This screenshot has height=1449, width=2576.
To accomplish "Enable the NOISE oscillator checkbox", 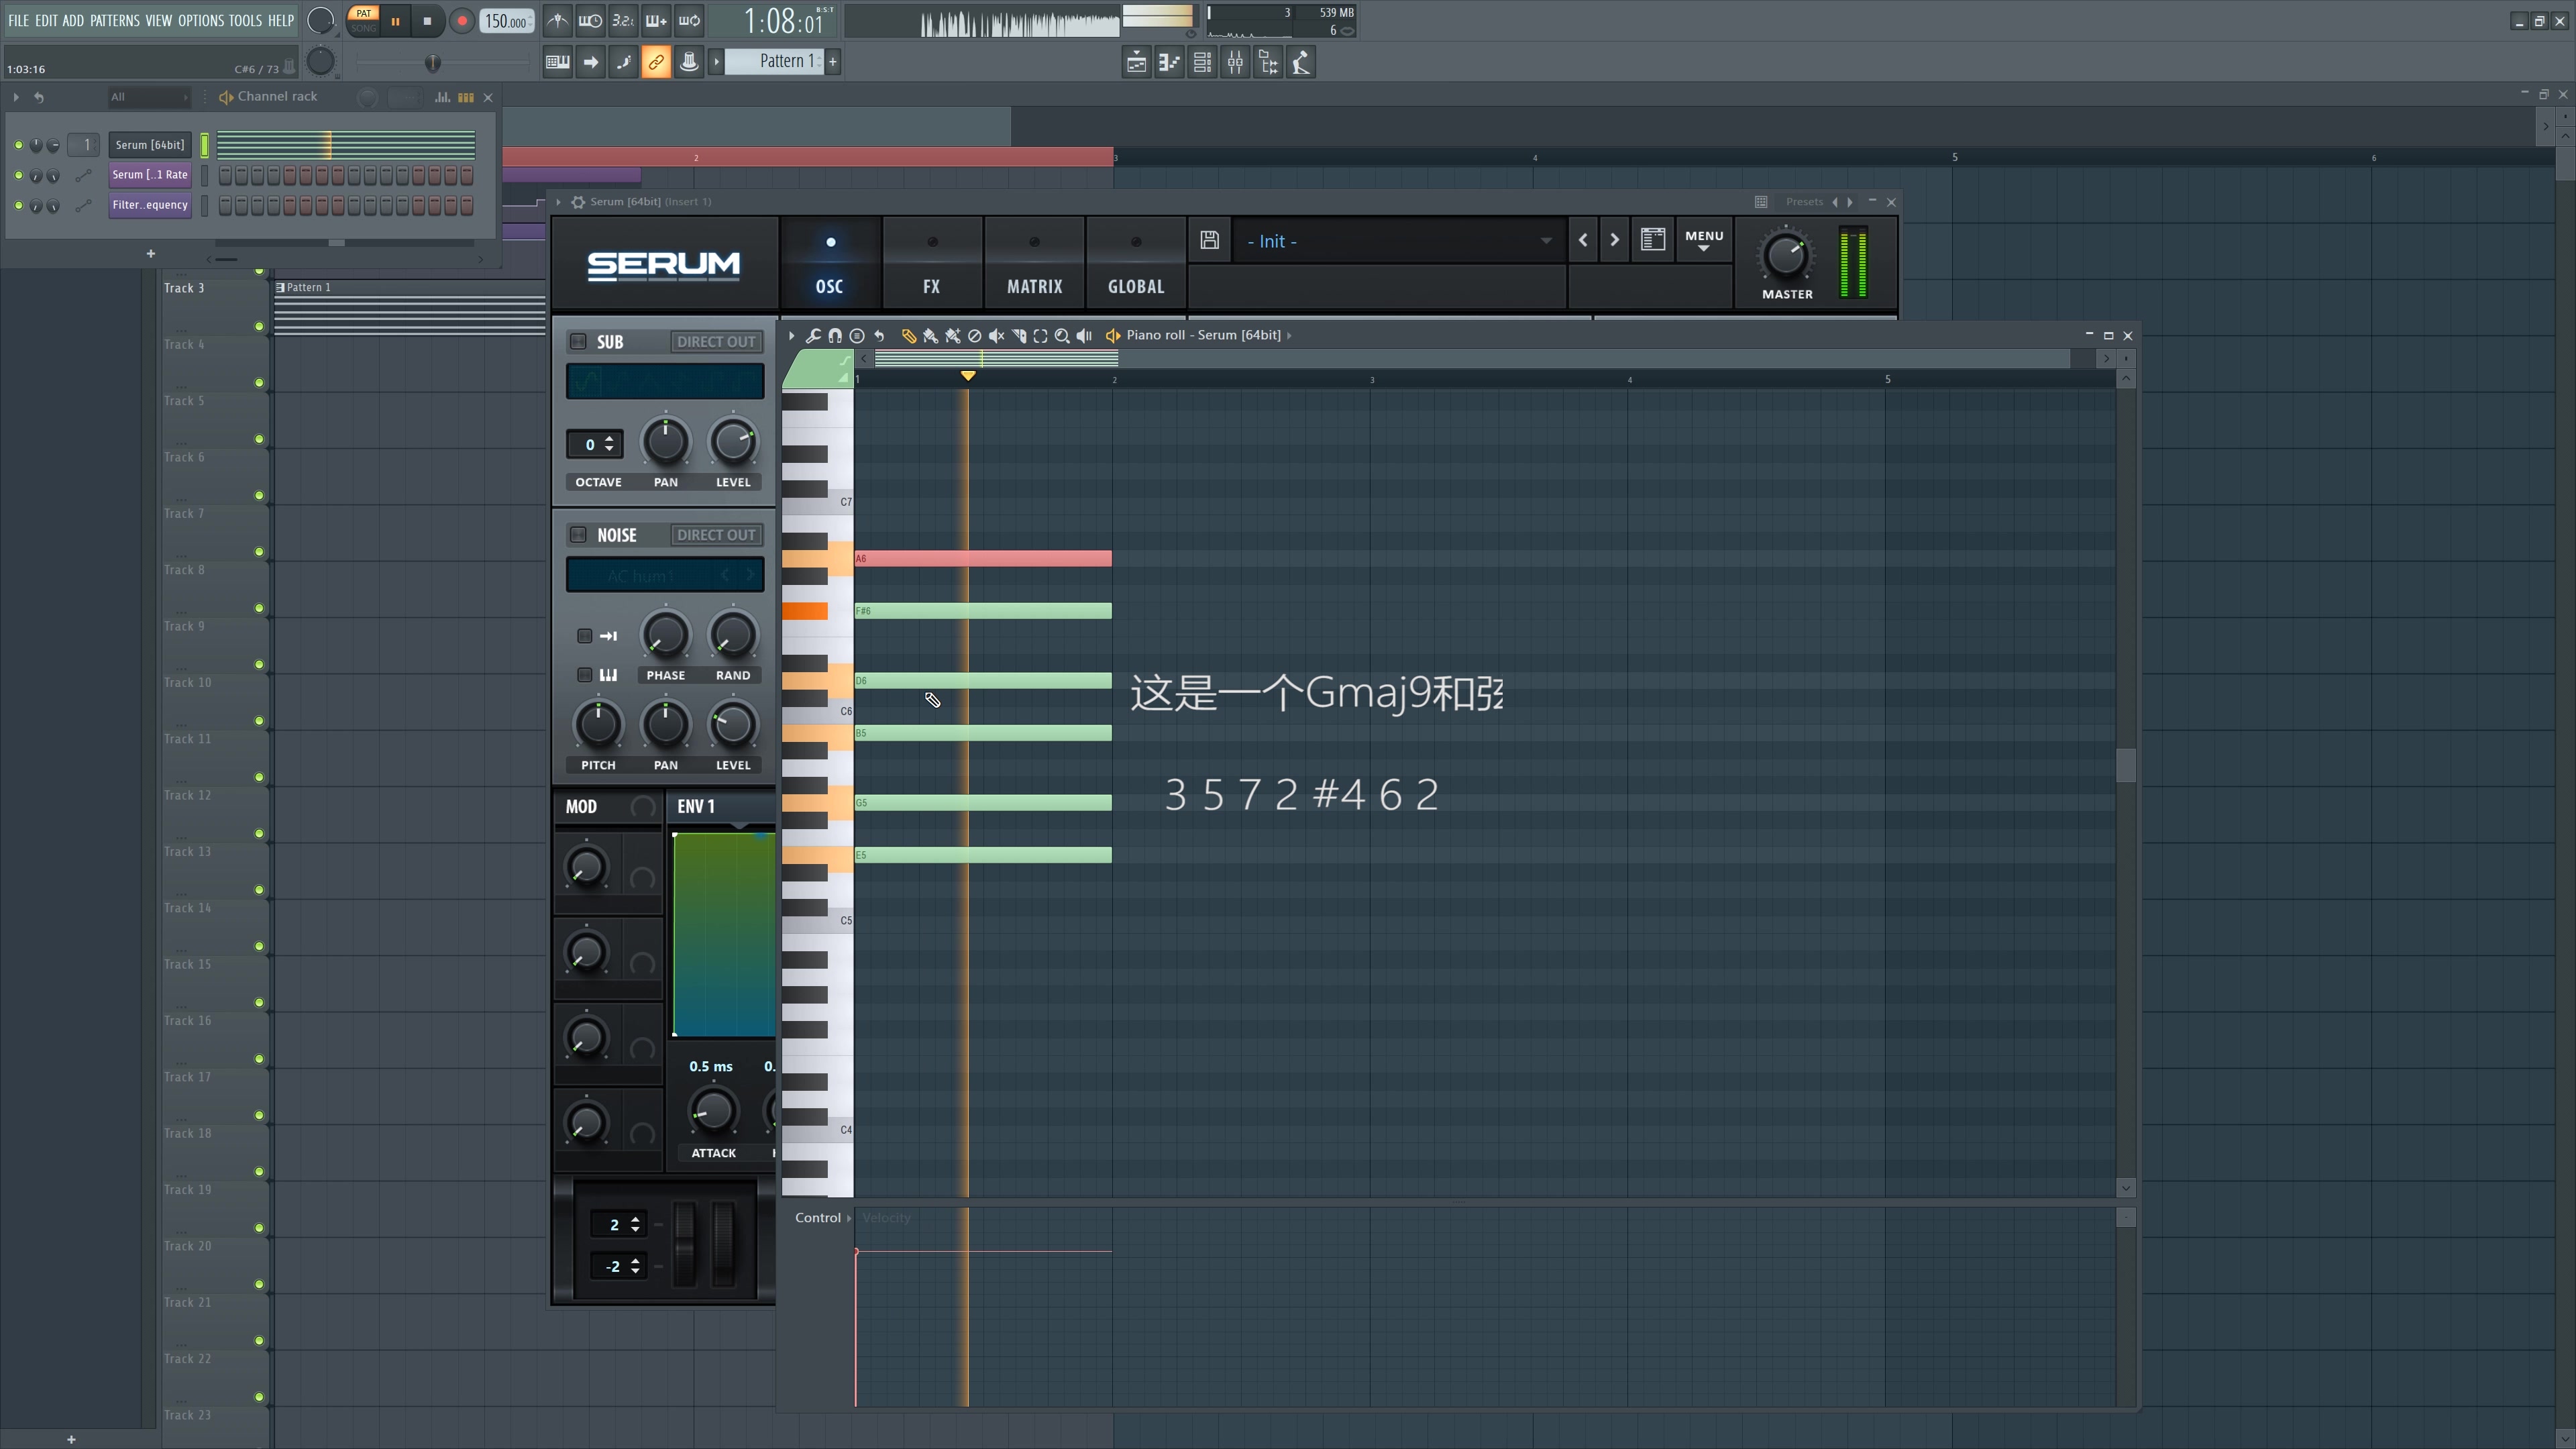I will [578, 535].
